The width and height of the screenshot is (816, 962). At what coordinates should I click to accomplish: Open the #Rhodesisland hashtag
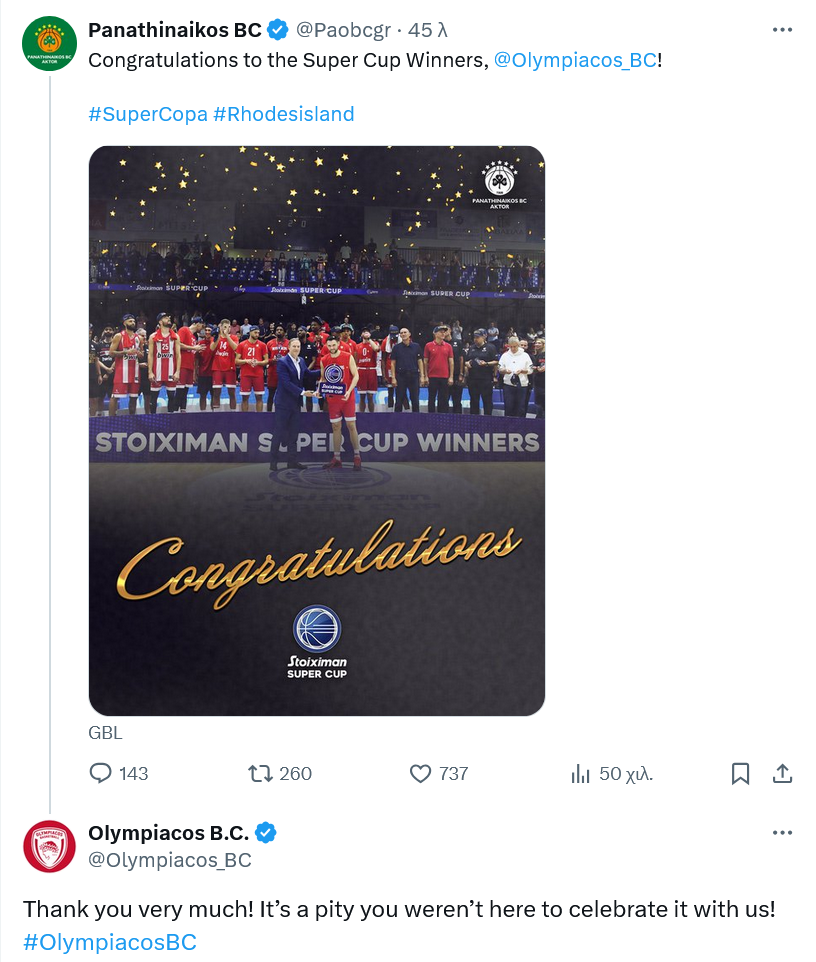[284, 114]
